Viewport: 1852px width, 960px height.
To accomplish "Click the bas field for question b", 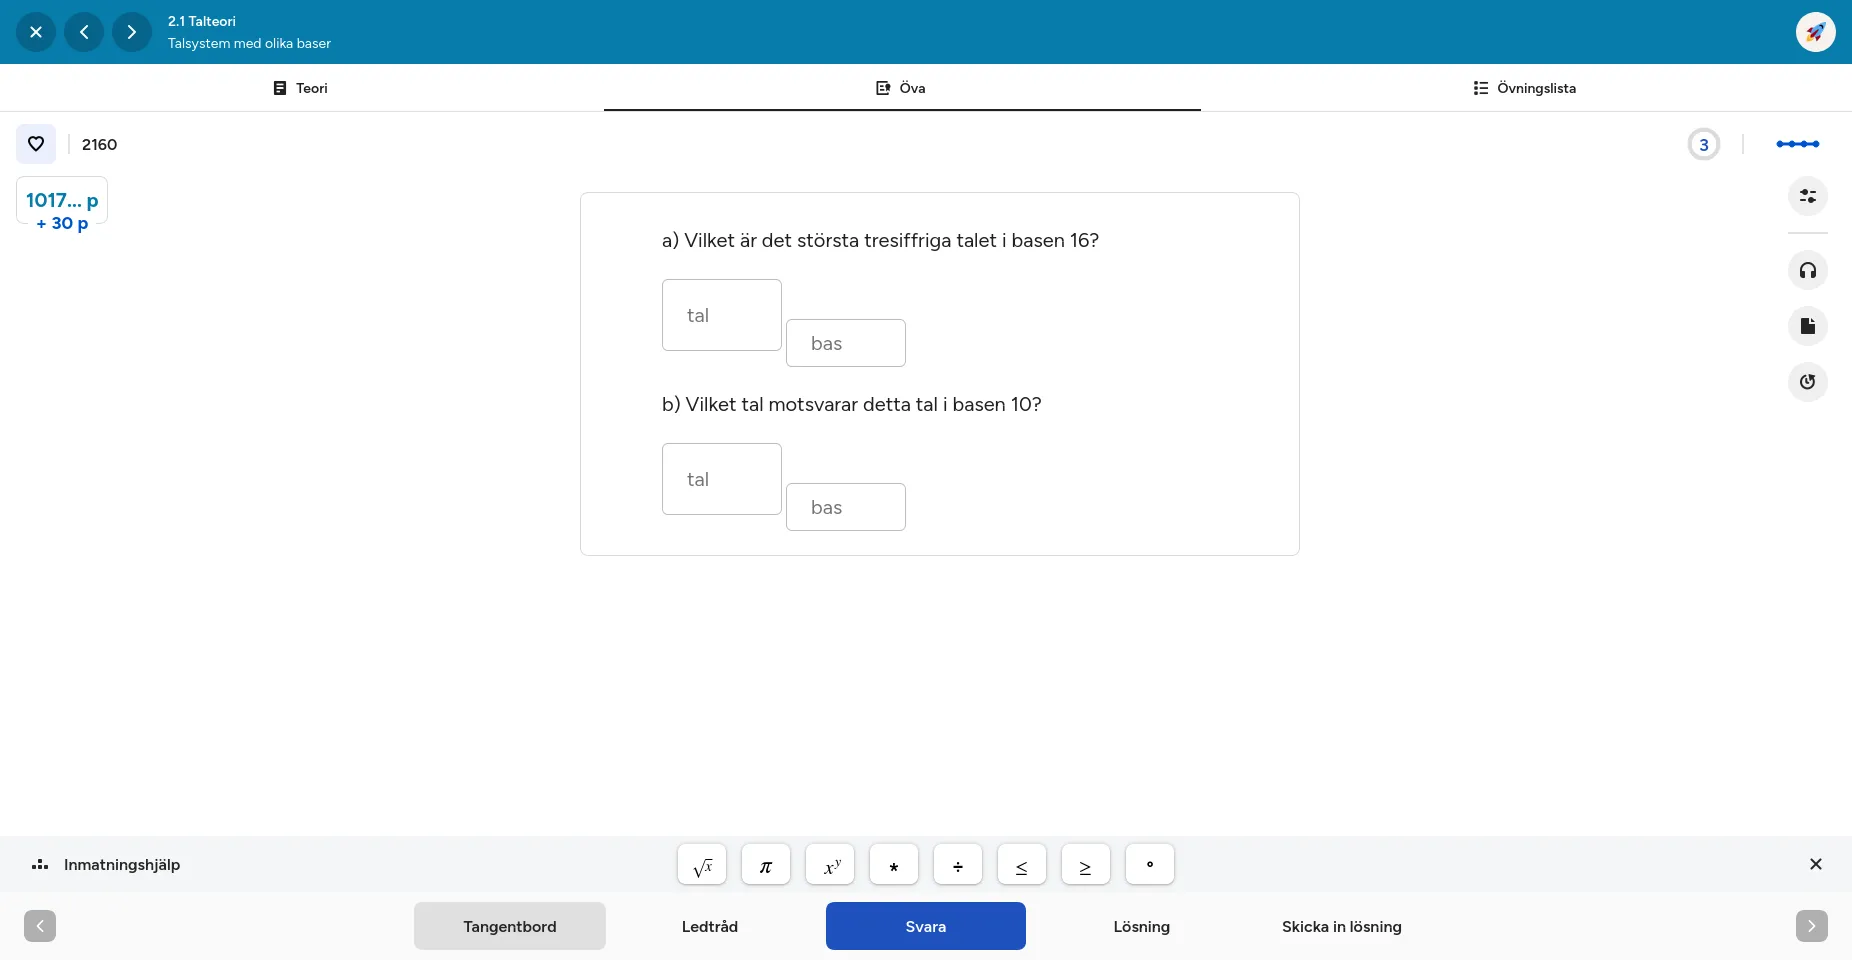I will point(846,507).
